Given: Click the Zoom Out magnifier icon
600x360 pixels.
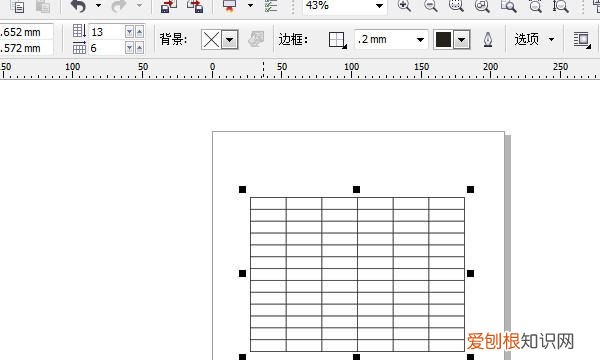Looking at the screenshot, I should click(431, 6).
